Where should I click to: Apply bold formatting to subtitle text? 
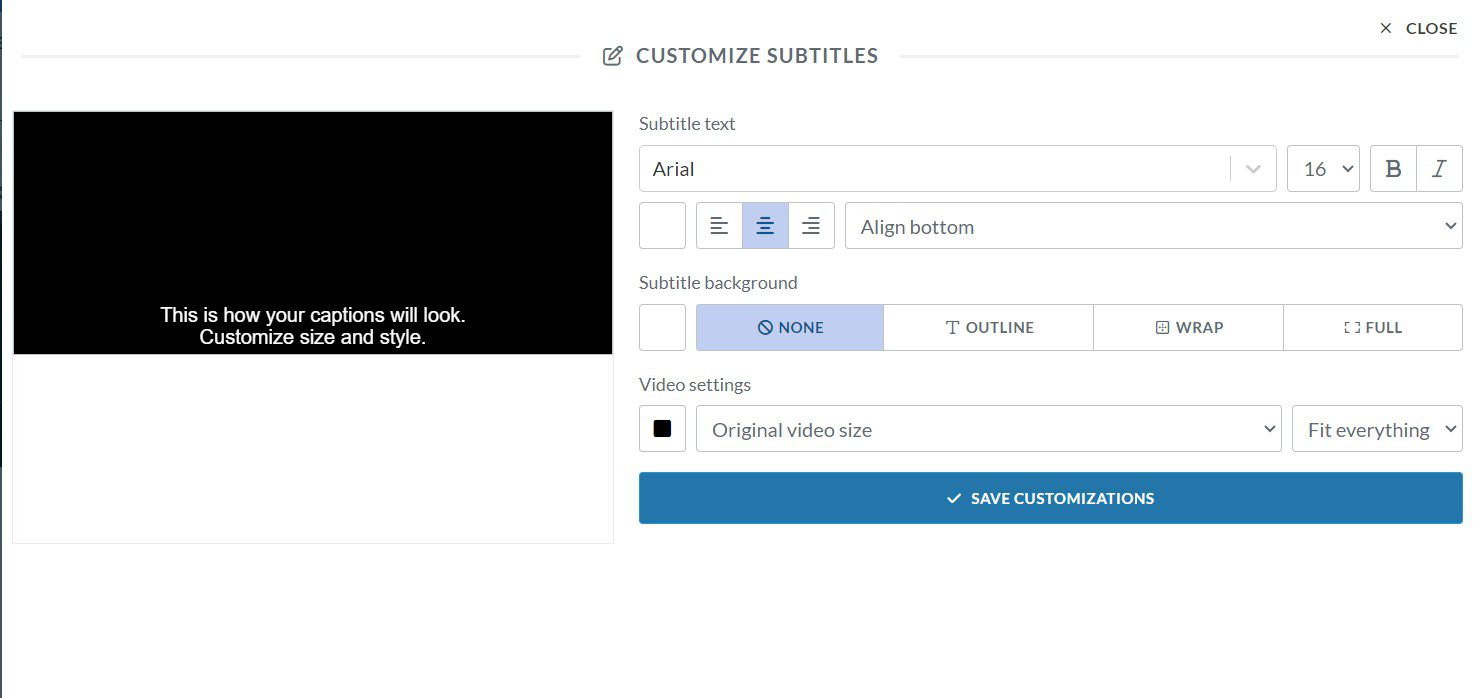[x=1393, y=168]
